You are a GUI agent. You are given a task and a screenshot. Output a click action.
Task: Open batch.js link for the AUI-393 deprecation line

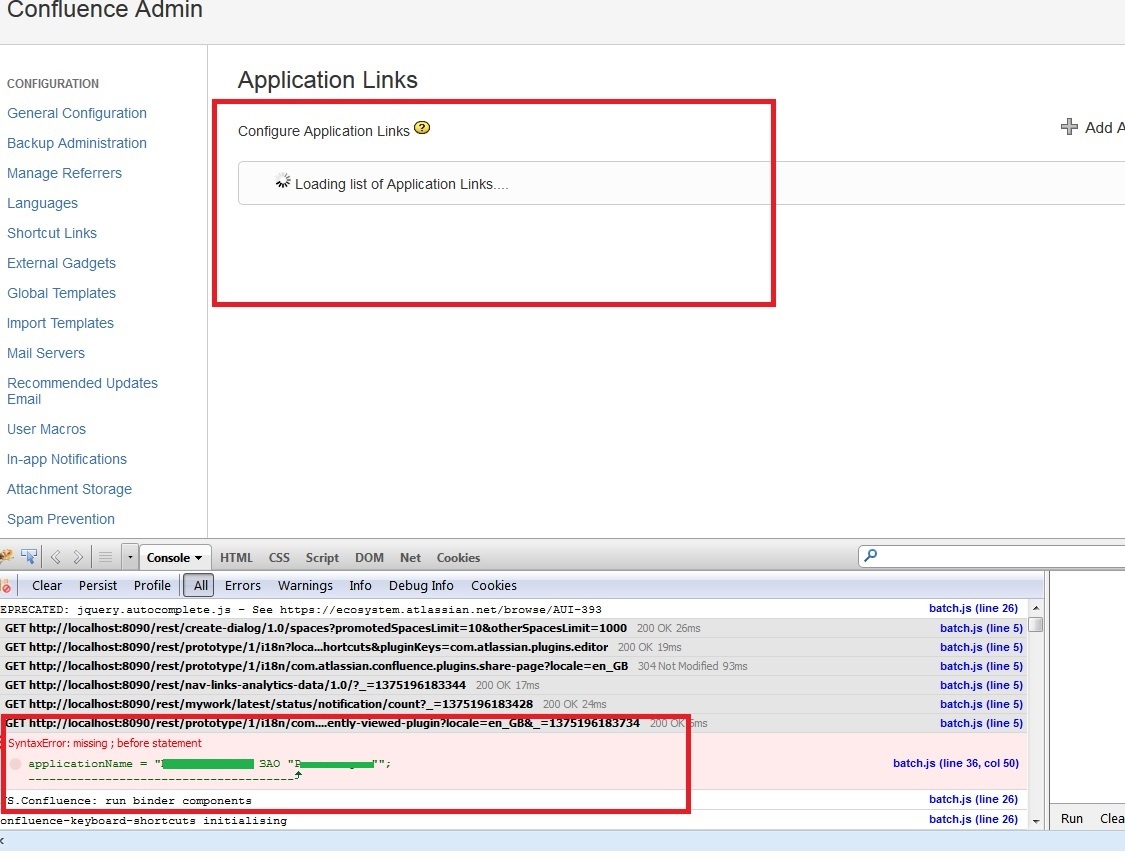(x=974, y=609)
